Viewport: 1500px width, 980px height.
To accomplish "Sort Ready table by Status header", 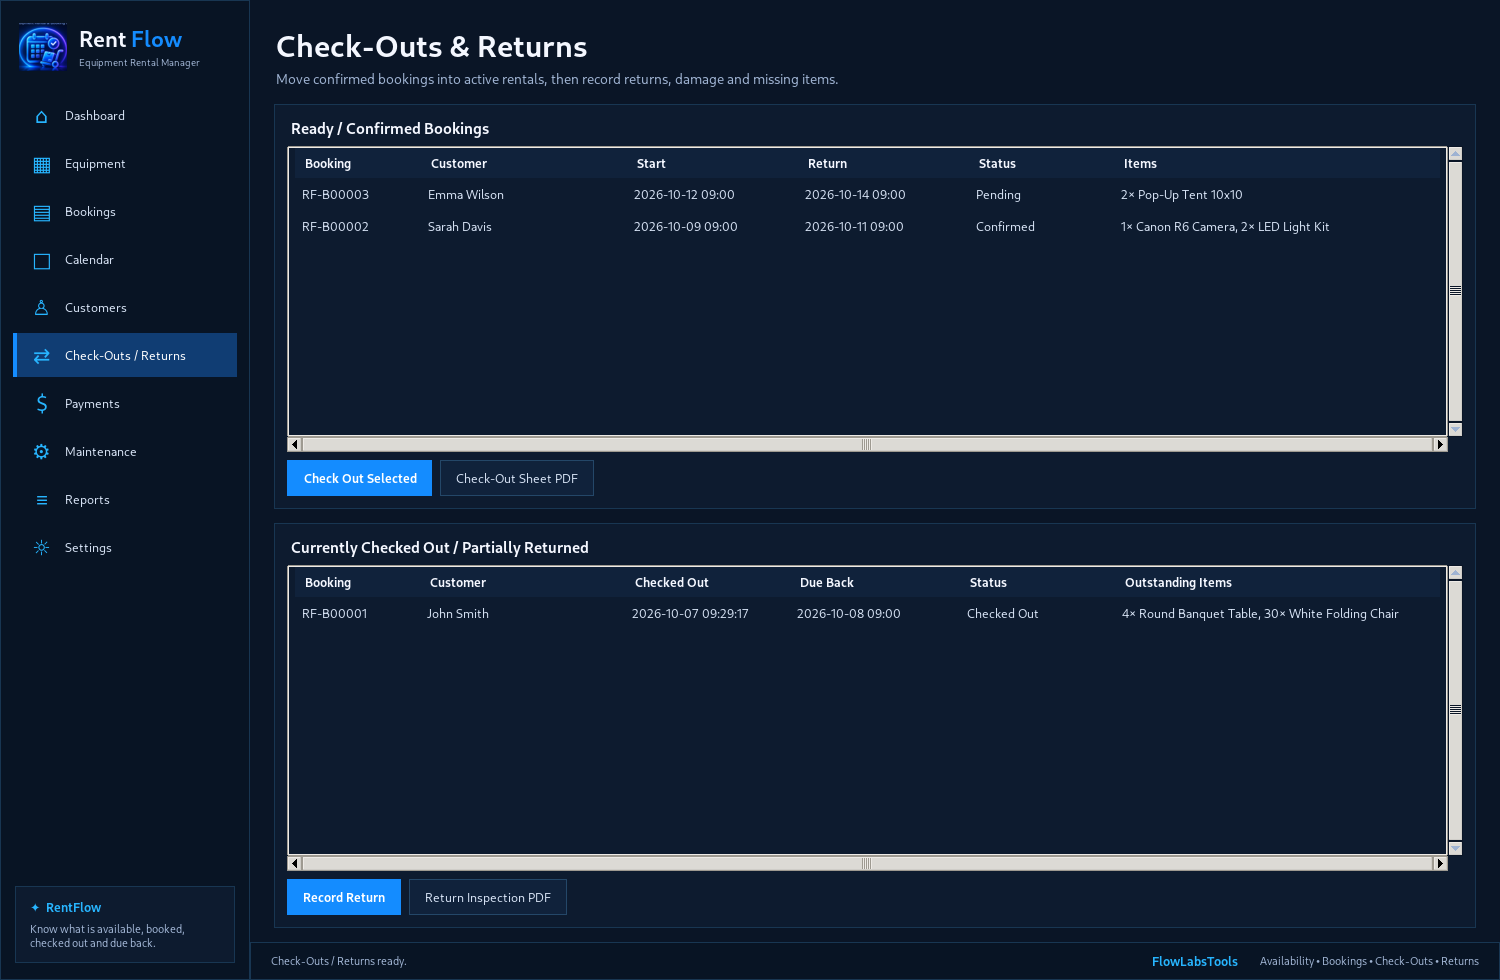I will pyautogui.click(x=997, y=164).
